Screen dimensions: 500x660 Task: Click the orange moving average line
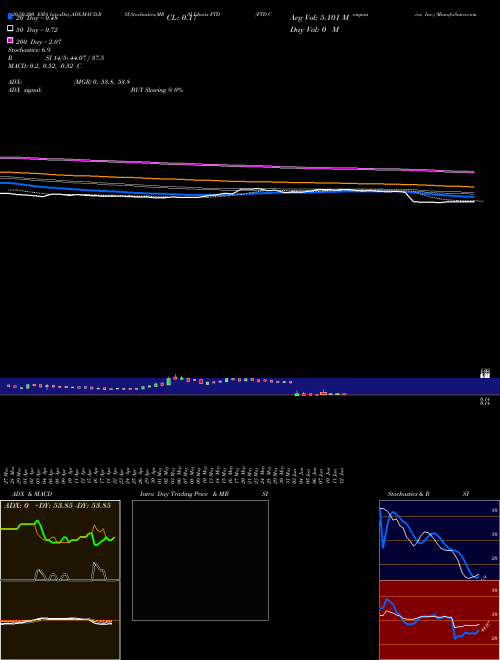[x=237, y=180]
